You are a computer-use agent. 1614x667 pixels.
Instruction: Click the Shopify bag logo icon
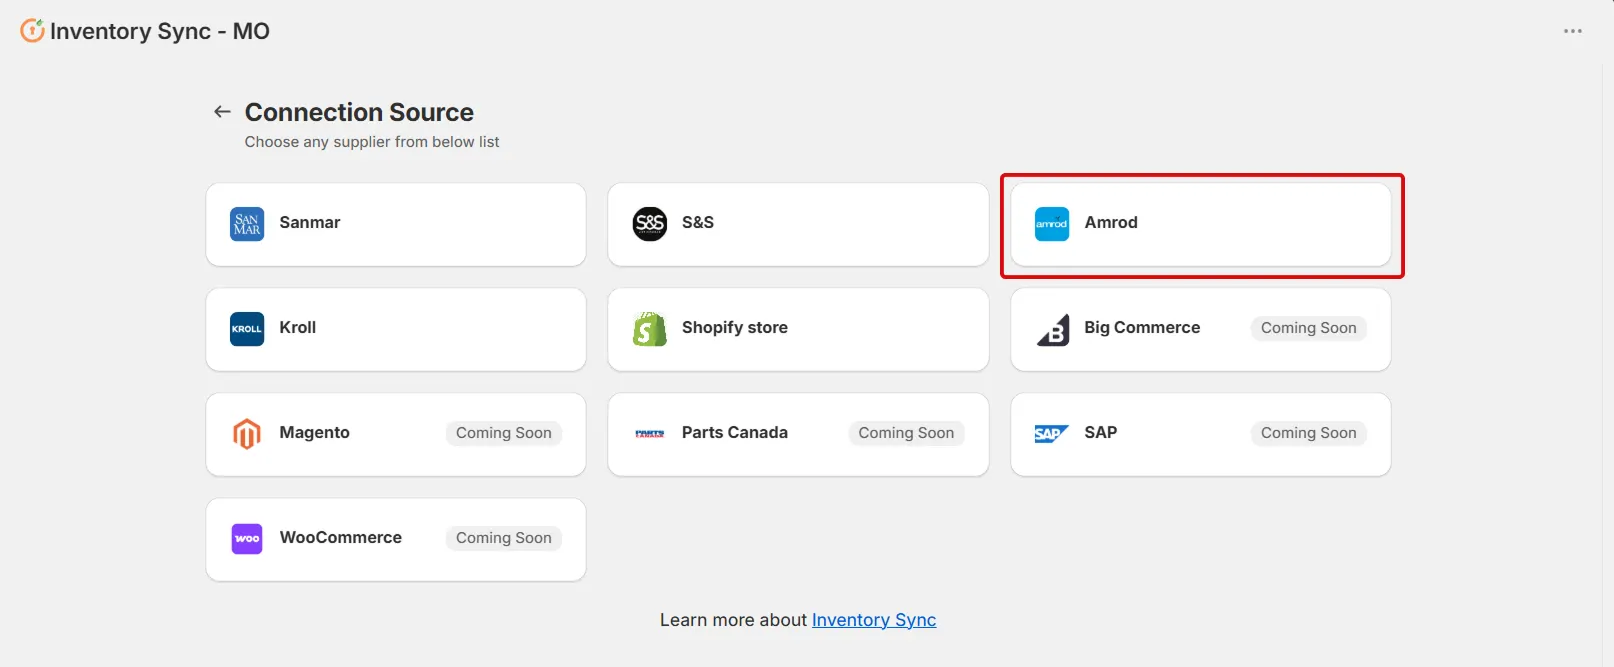(650, 328)
